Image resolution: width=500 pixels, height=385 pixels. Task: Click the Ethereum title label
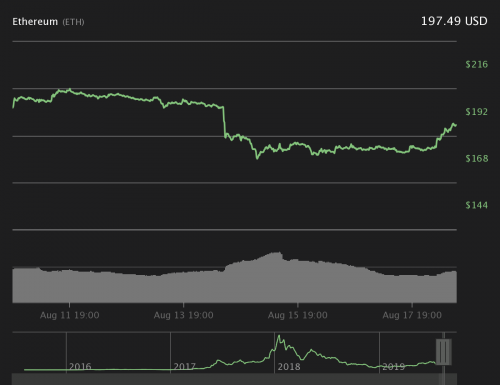(35, 22)
